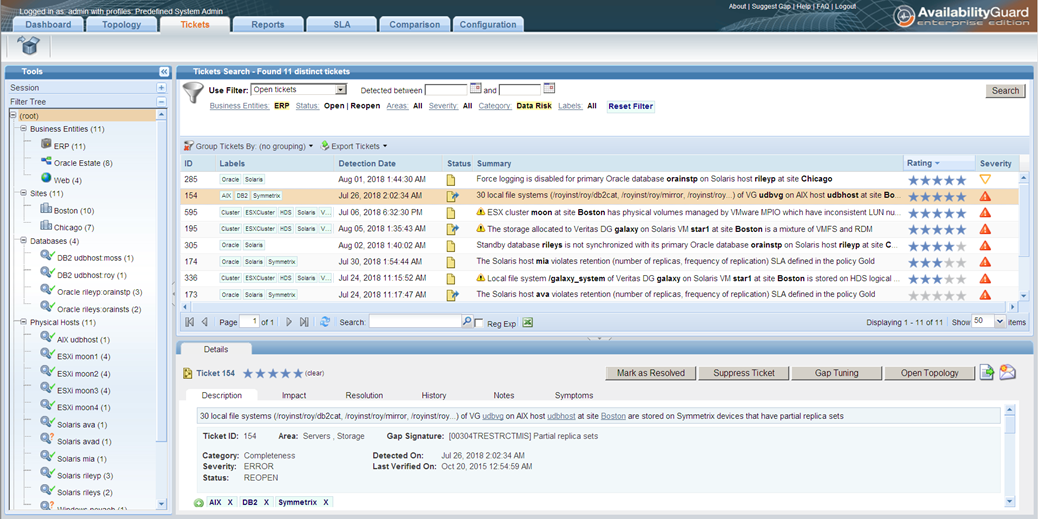Collapse the Filter Tree section

[162, 102]
